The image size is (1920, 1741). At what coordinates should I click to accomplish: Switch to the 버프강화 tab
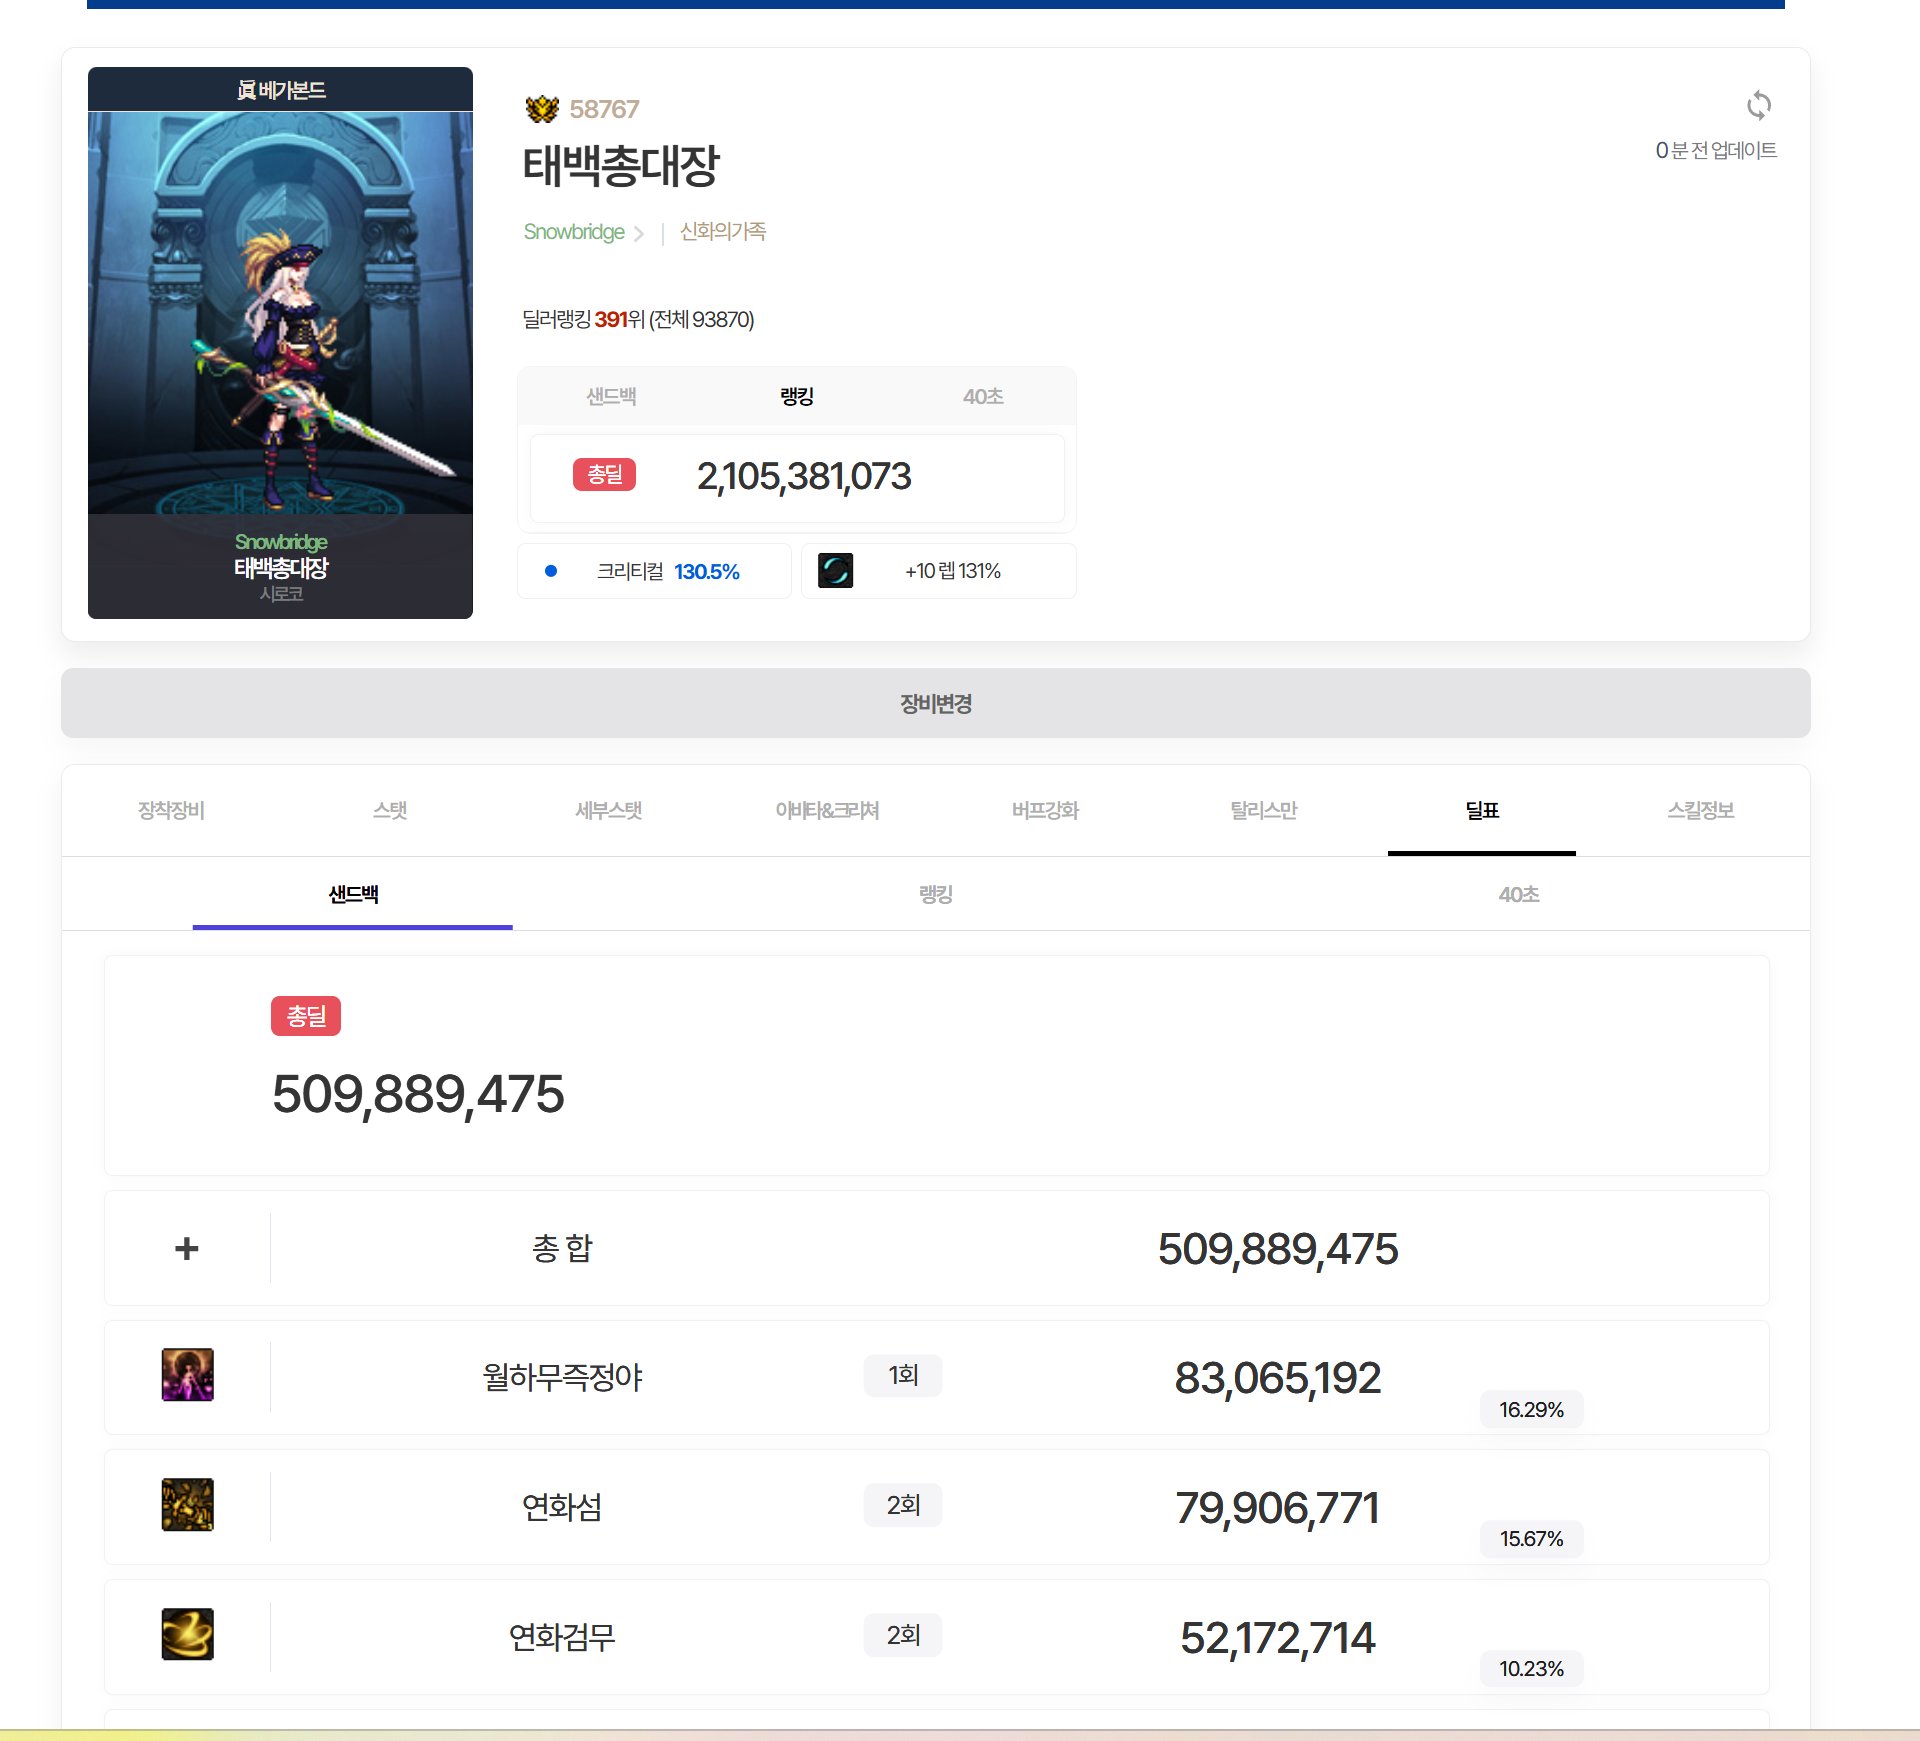pyautogui.click(x=1045, y=810)
